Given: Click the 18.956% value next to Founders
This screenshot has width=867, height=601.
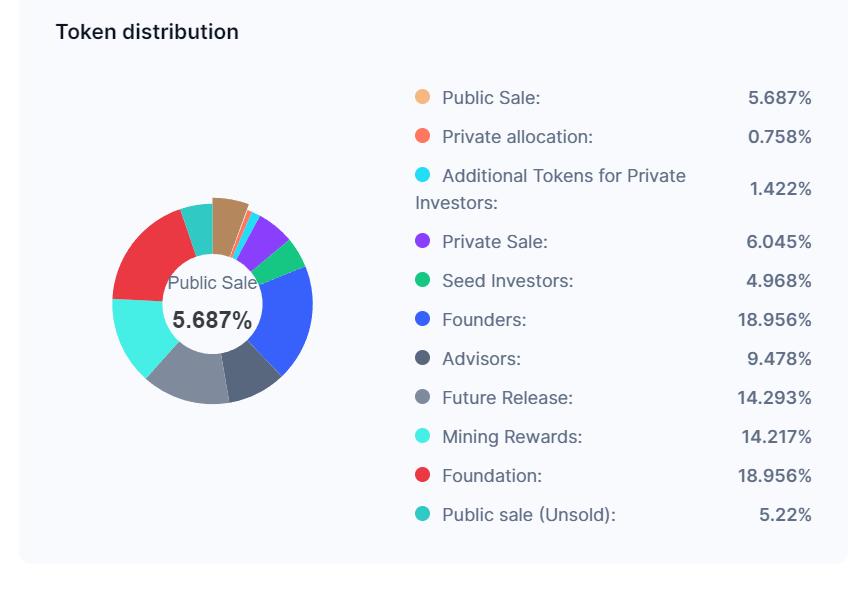Looking at the screenshot, I should point(774,320).
